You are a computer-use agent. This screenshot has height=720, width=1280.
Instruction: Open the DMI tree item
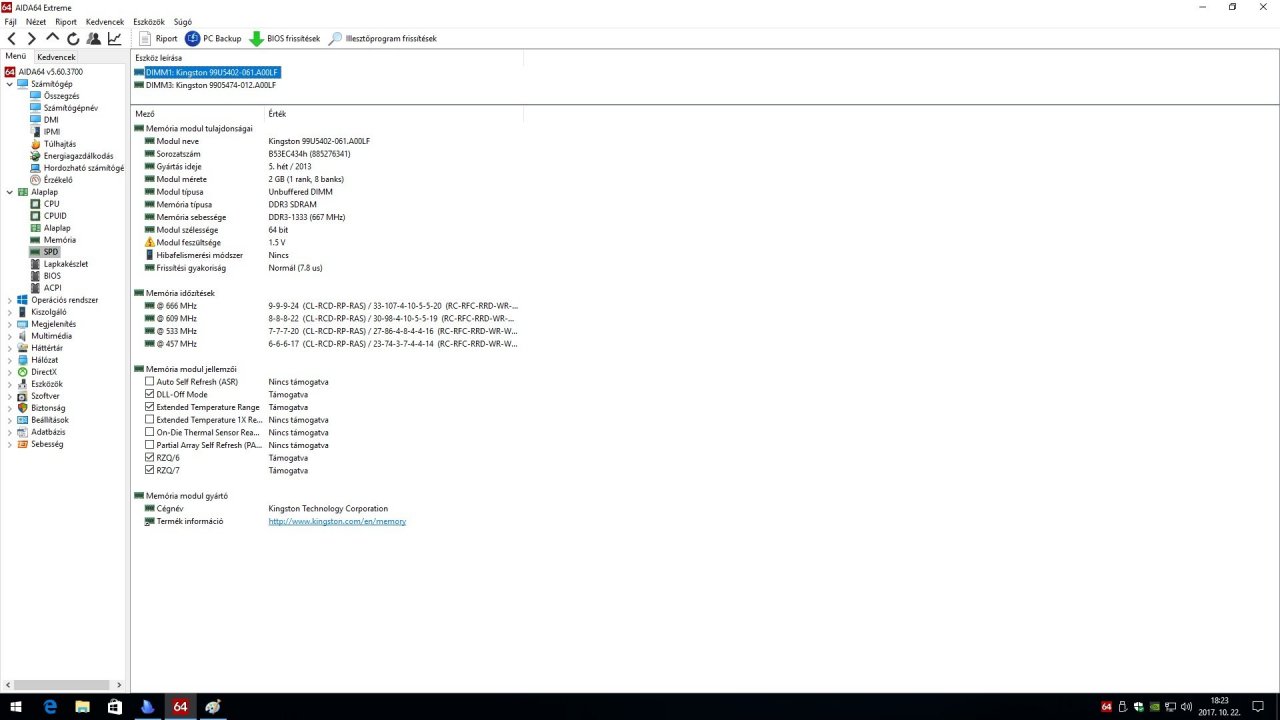coord(51,120)
